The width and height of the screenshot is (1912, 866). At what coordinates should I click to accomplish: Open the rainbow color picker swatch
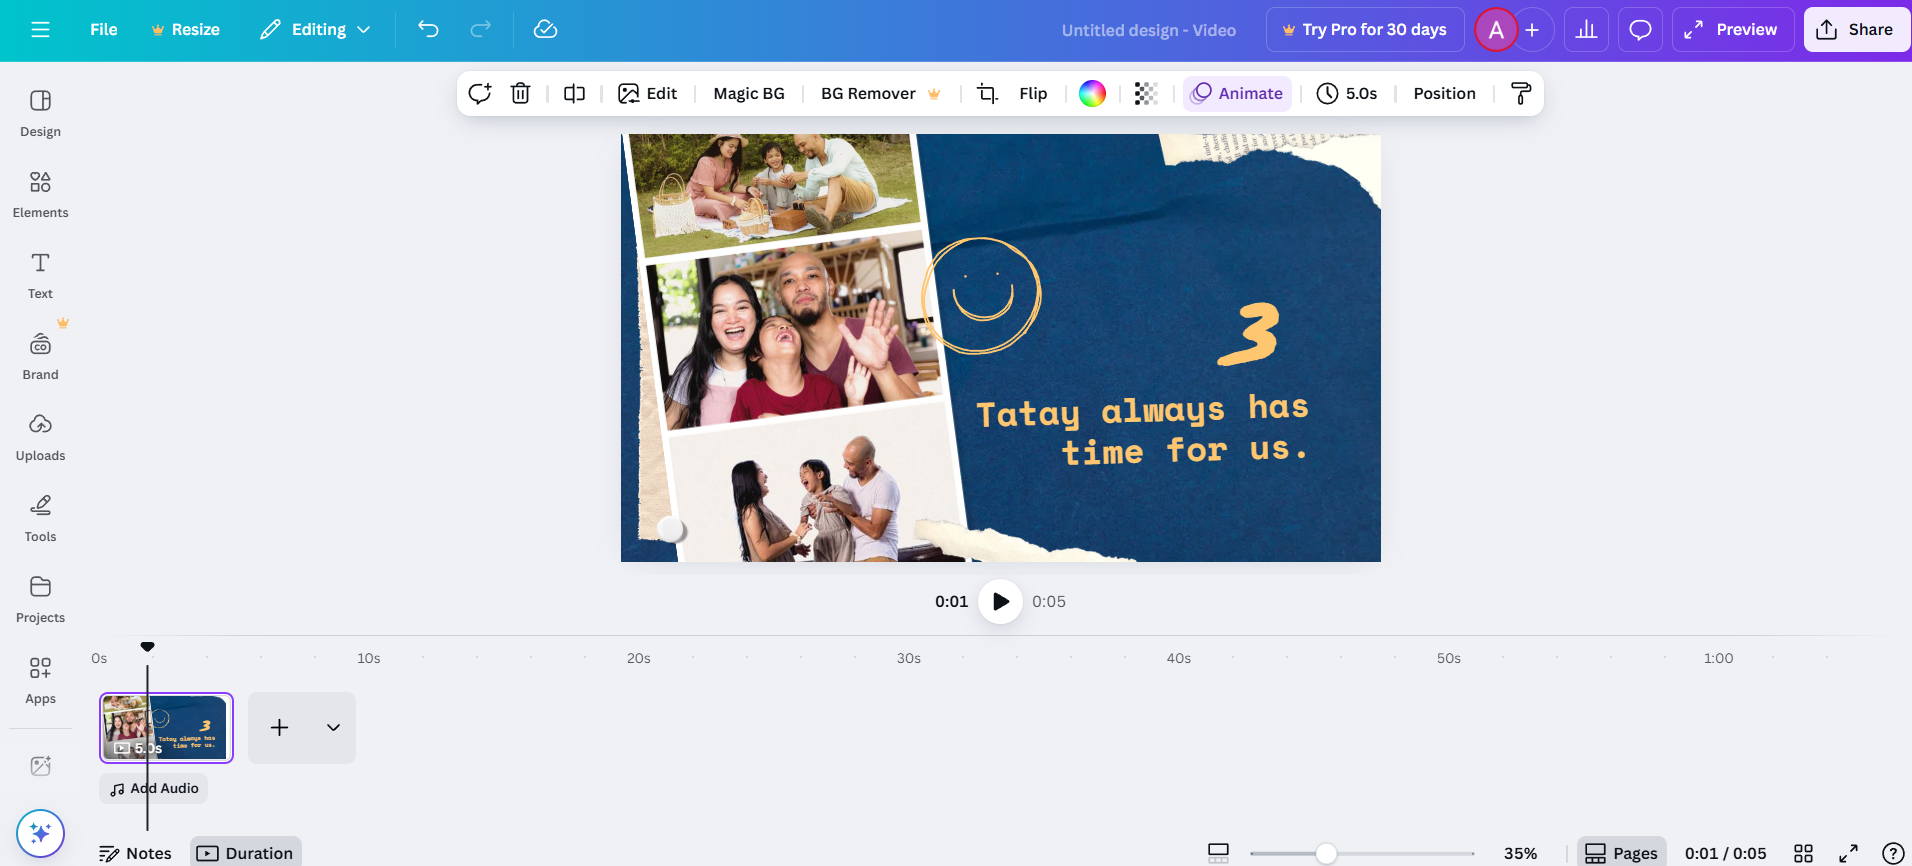pos(1092,93)
